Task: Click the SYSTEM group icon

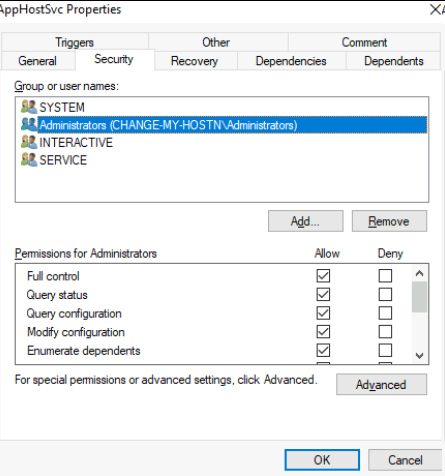Action: 29,107
